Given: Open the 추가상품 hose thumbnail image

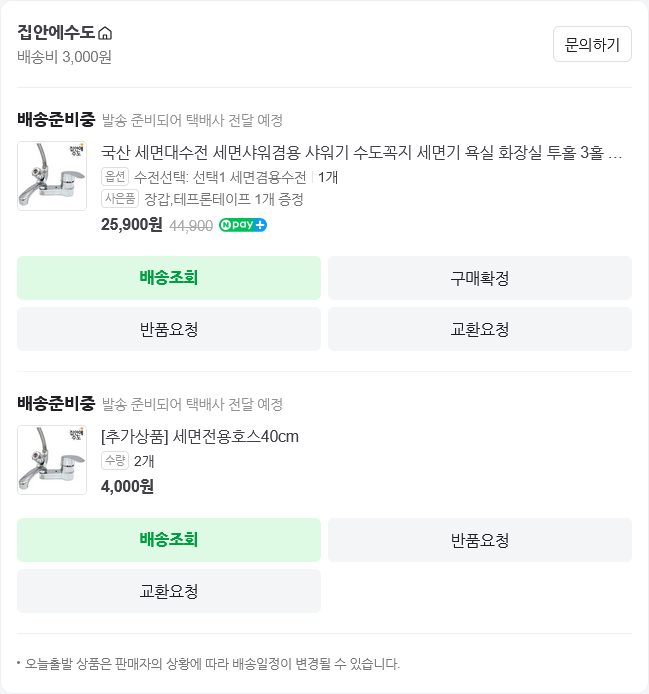Looking at the screenshot, I should tap(52, 460).
